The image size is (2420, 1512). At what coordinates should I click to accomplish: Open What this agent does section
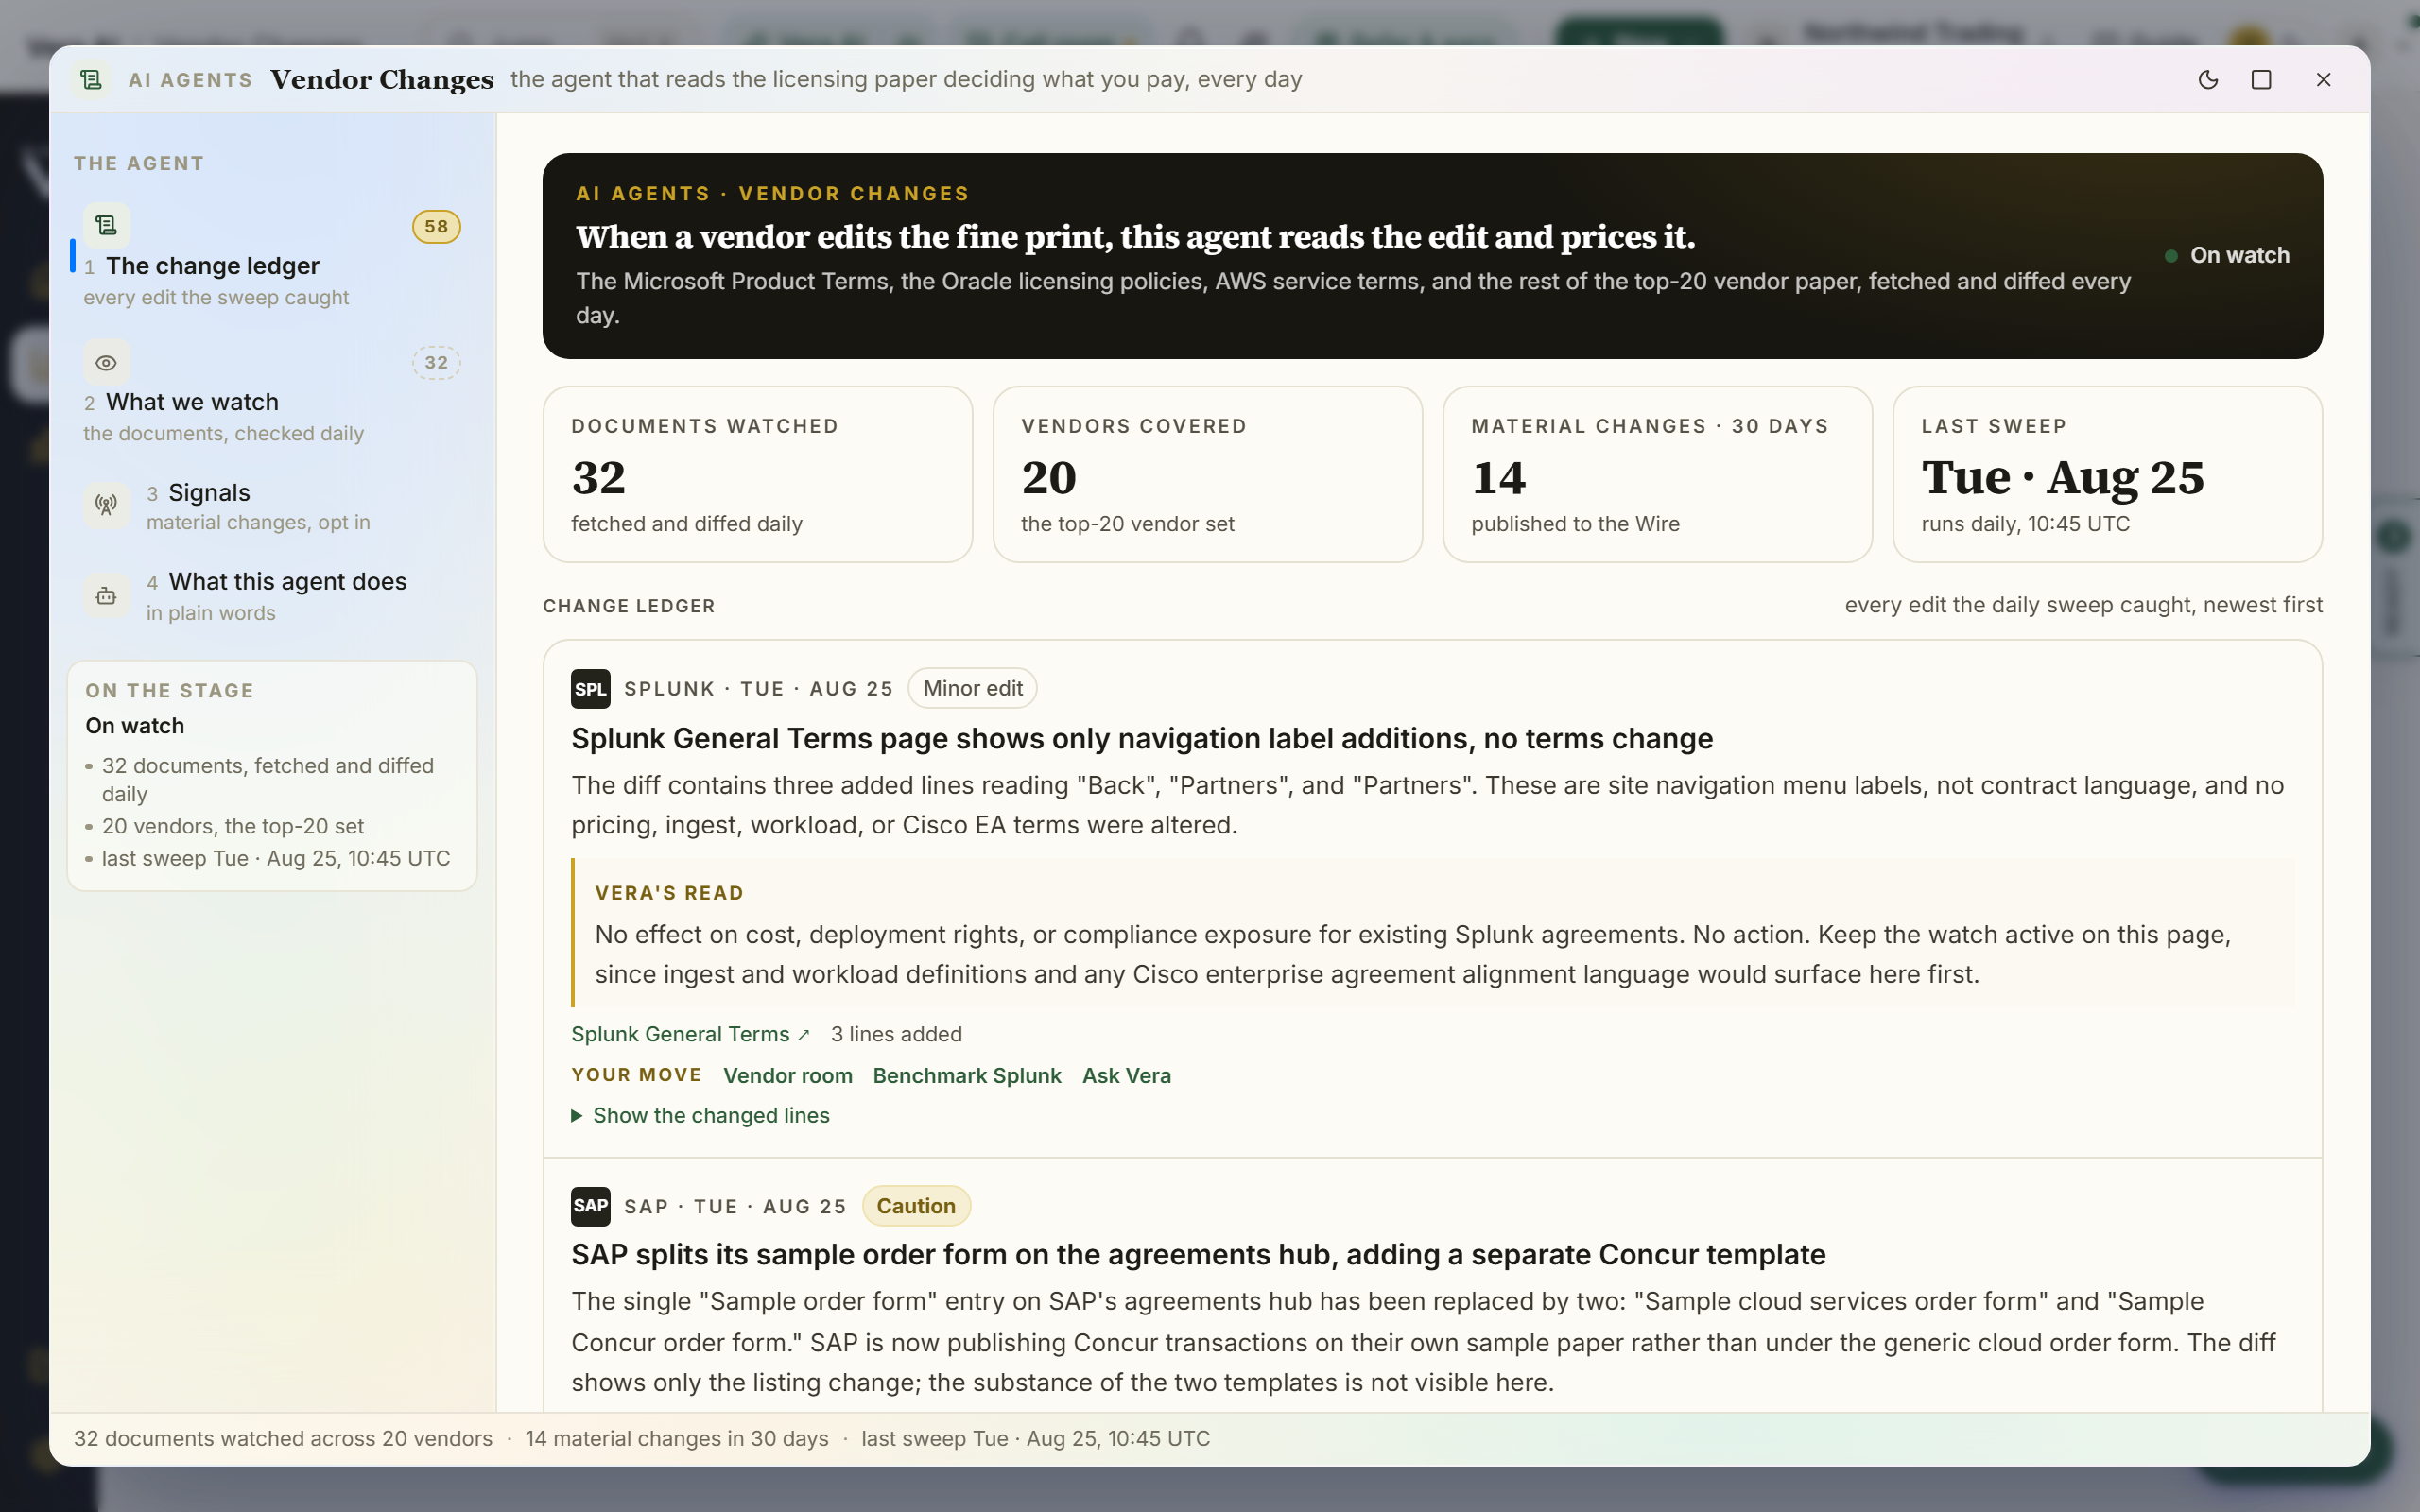pyautogui.click(x=272, y=596)
